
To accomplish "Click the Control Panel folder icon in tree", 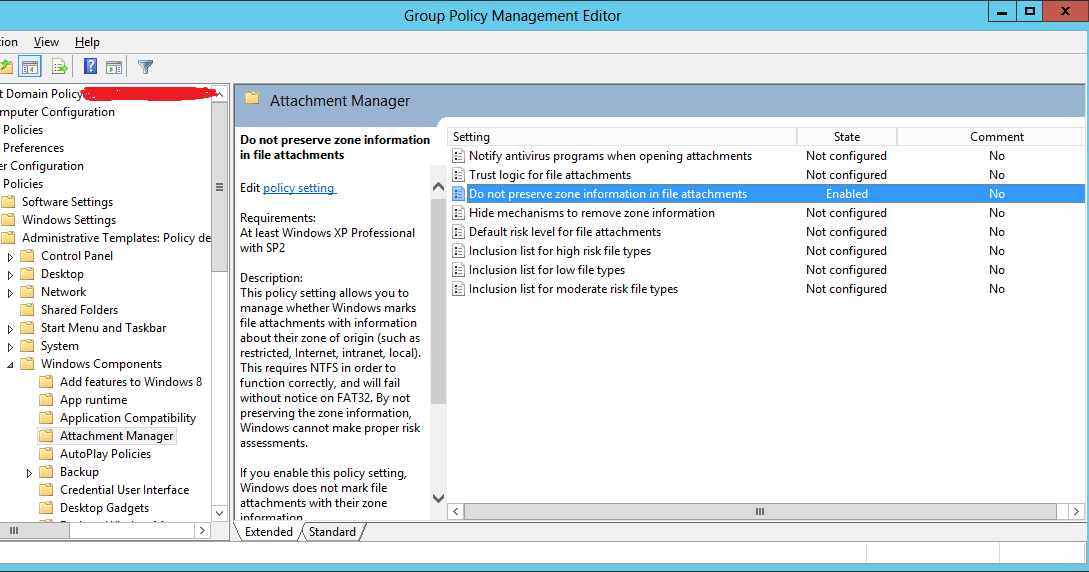I will click(28, 255).
